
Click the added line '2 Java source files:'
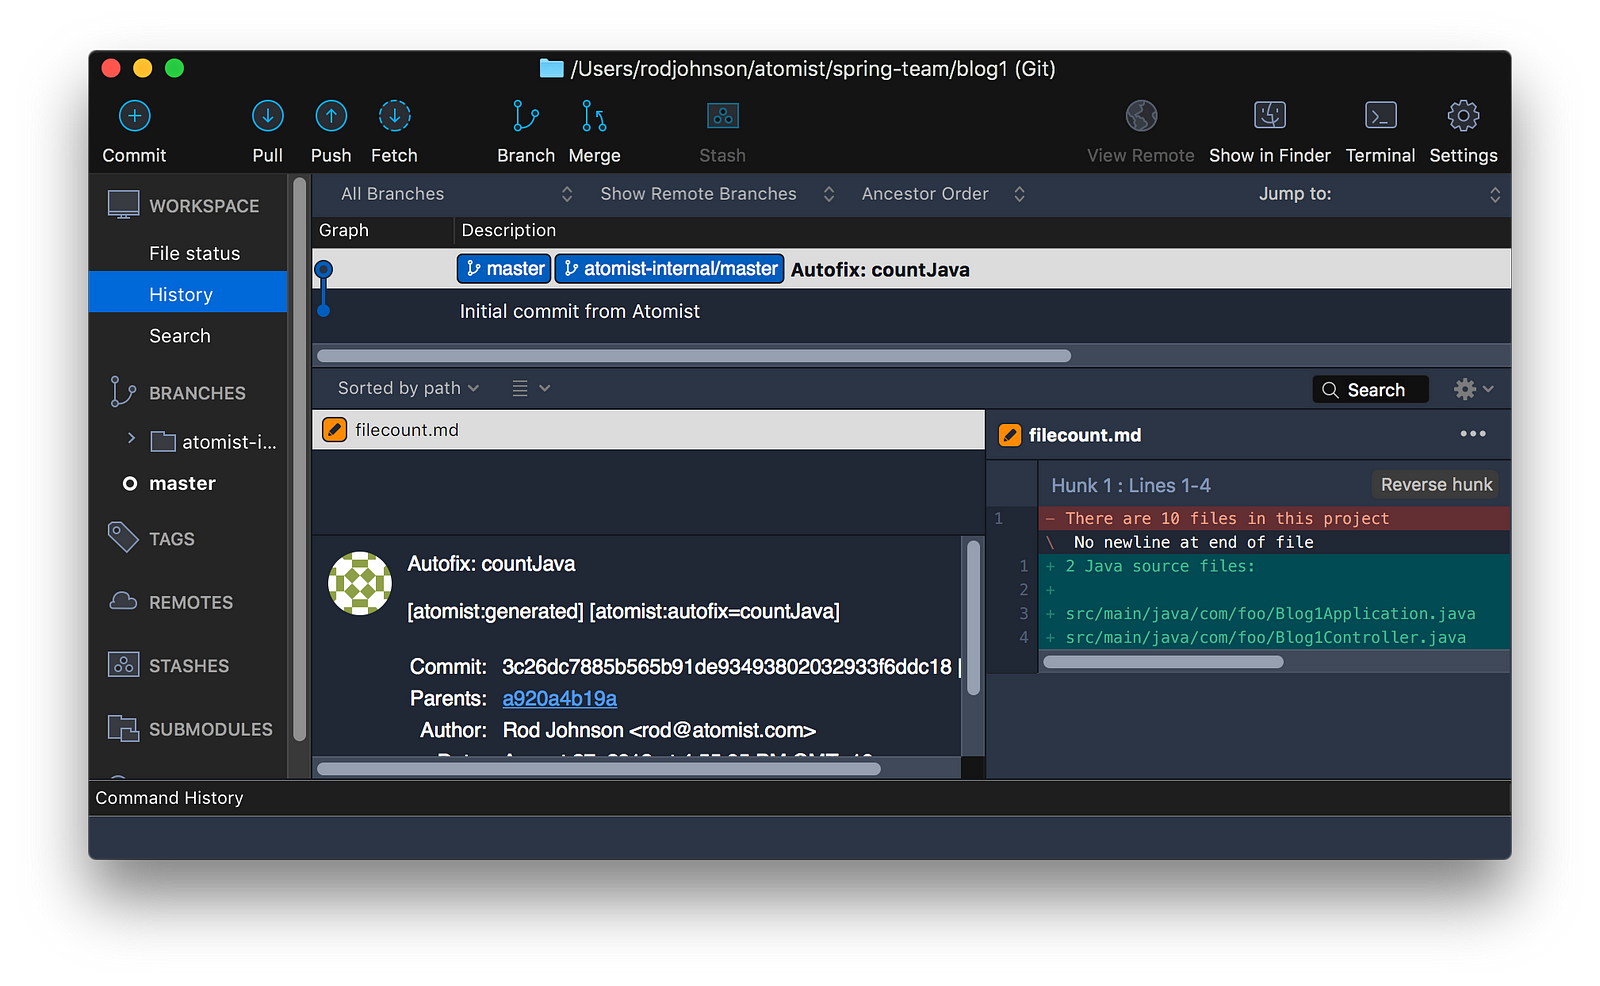coord(1274,566)
